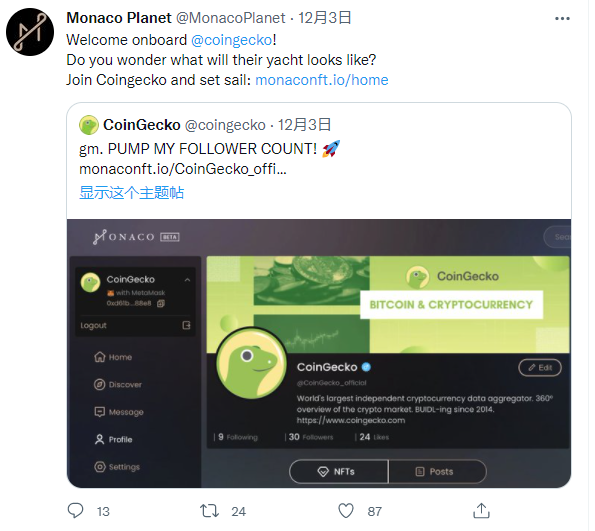Open the tweet's three-dot more menu
Screen dimensions: 595x531
(562, 18)
